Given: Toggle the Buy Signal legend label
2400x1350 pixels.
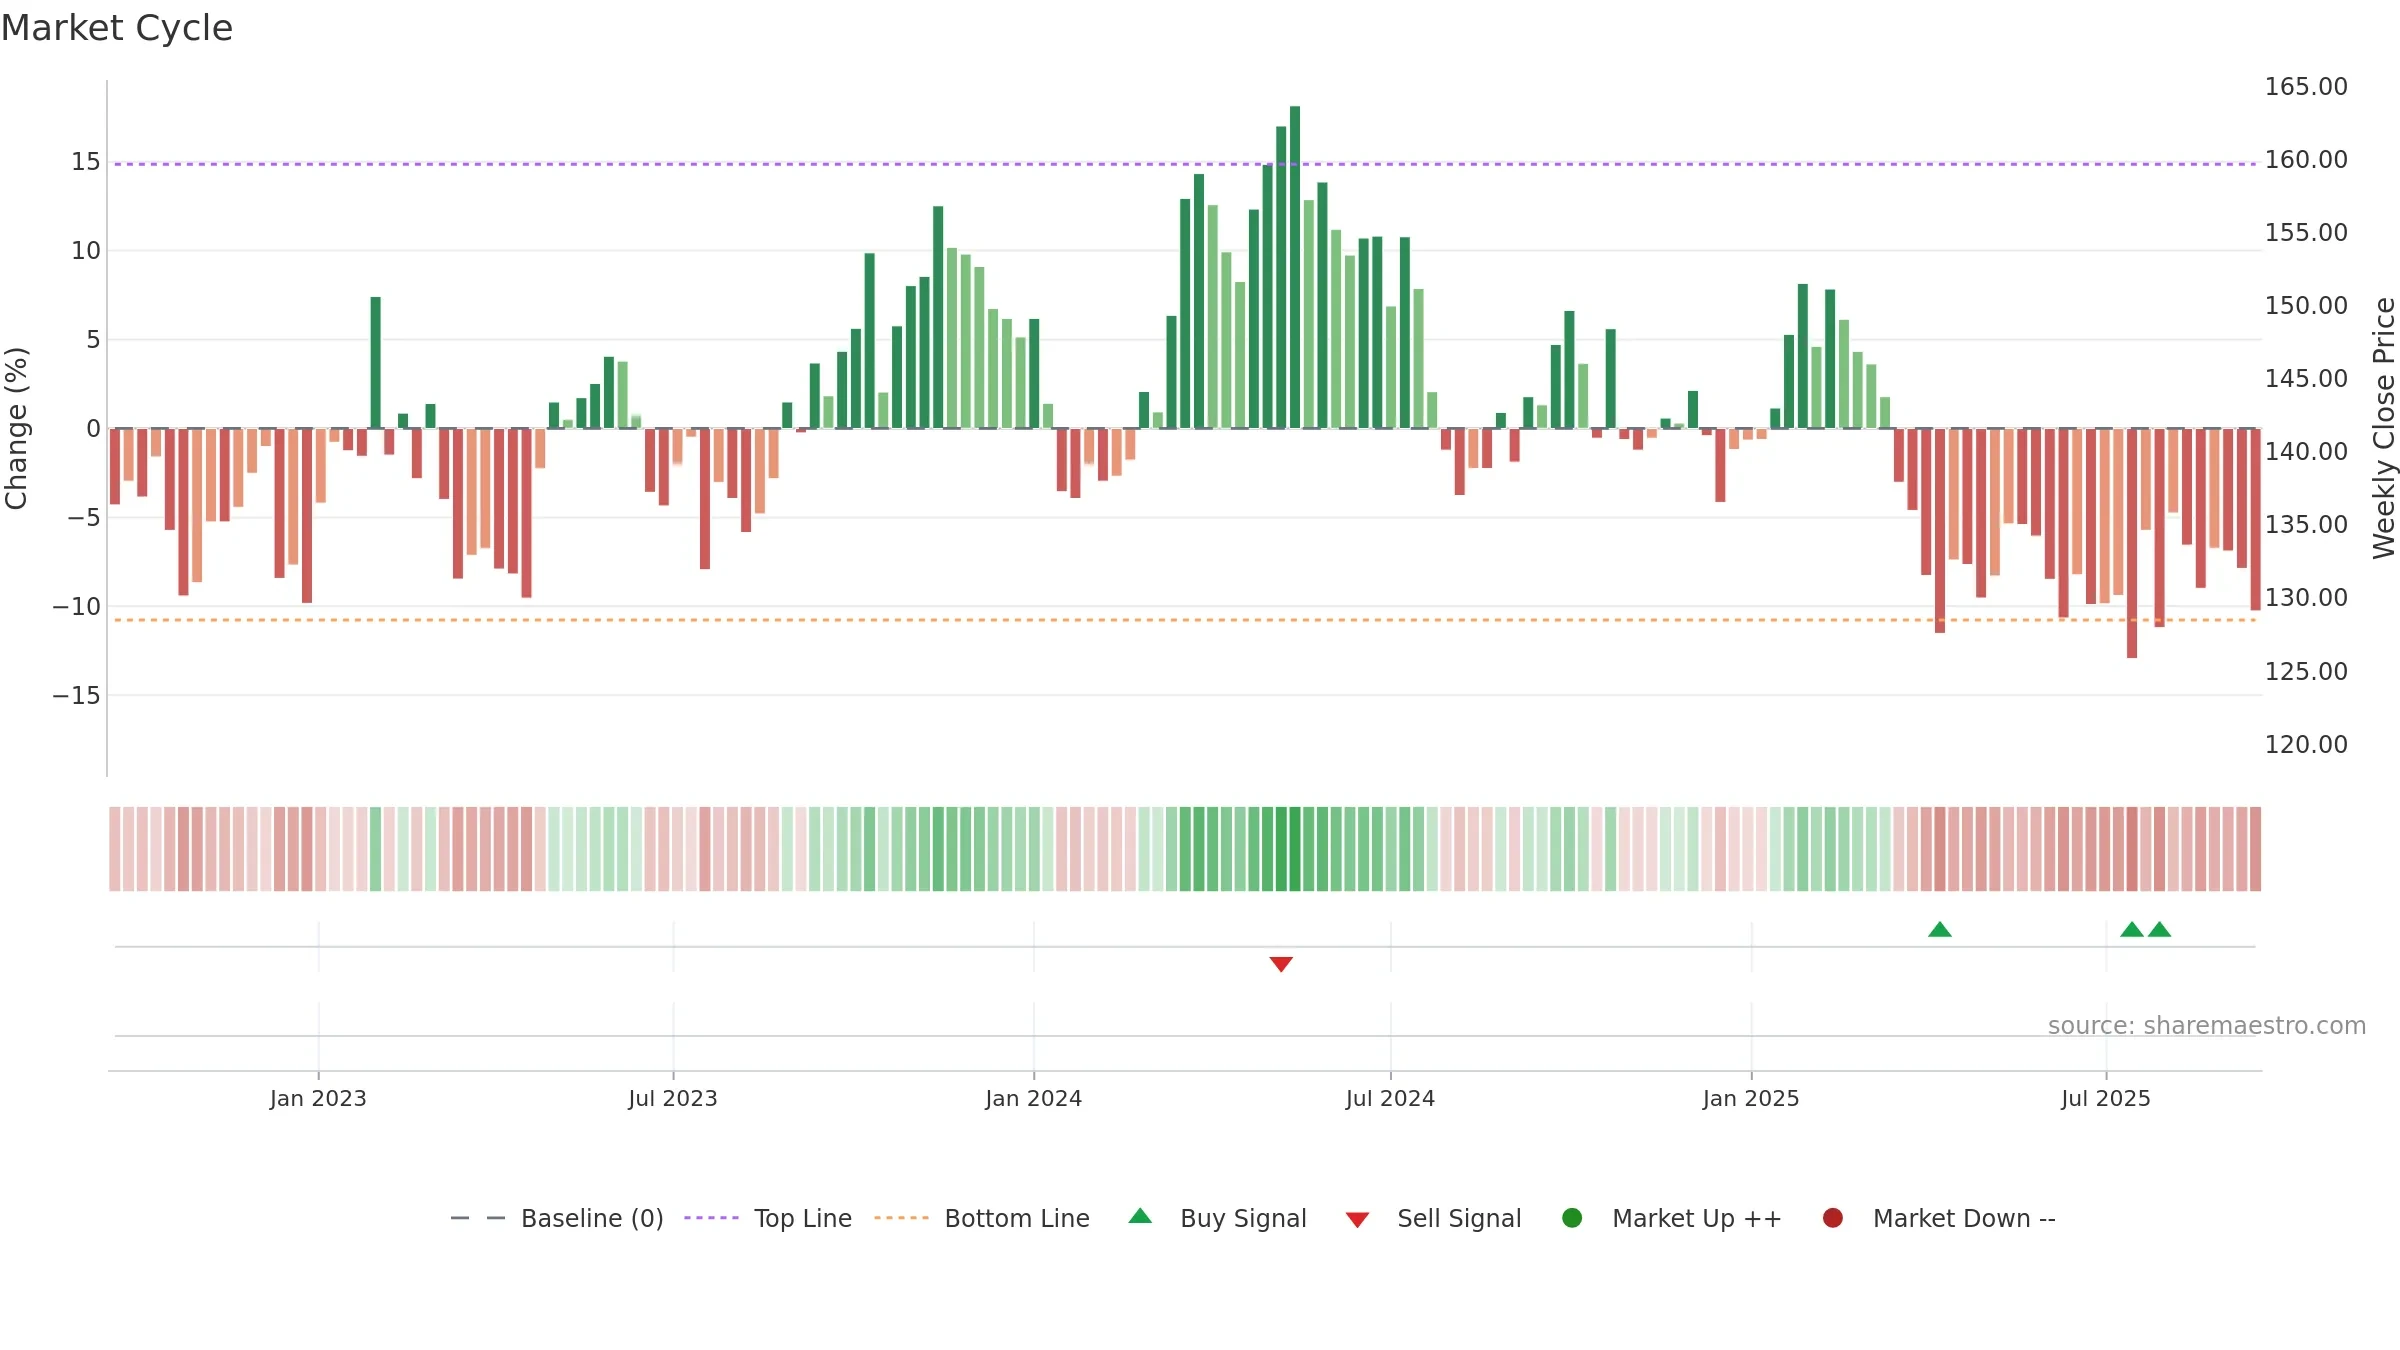Looking at the screenshot, I should point(1243,1218).
